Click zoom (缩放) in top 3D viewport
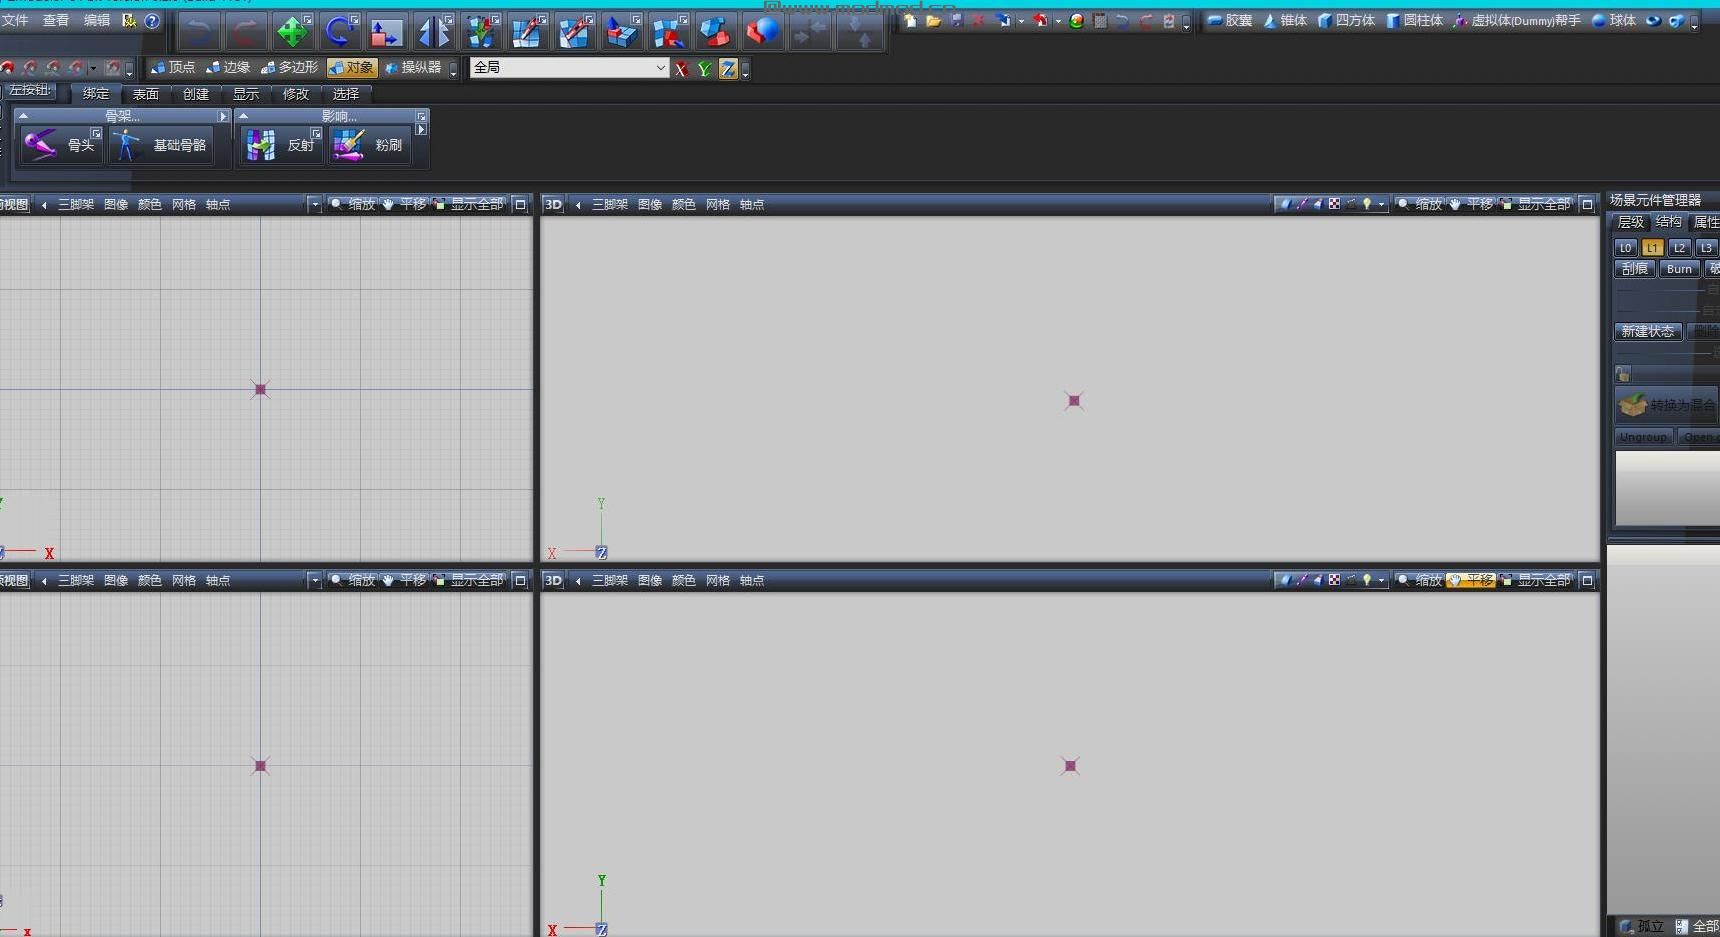Image resolution: width=1720 pixels, height=937 pixels. pos(1419,204)
